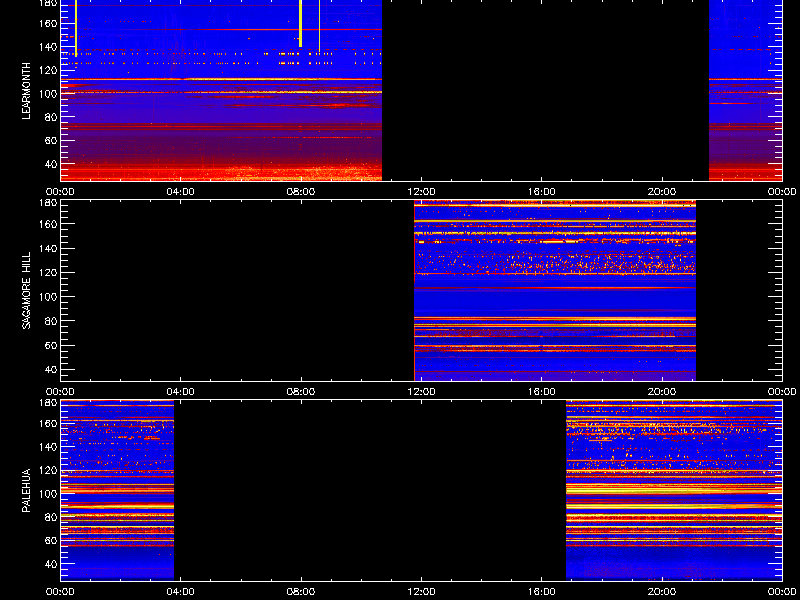Pick the 04:00 tick under the Sagamore Hill panel
Image resolution: width=800 pixels, height=600 pixels.
(181, 392)
